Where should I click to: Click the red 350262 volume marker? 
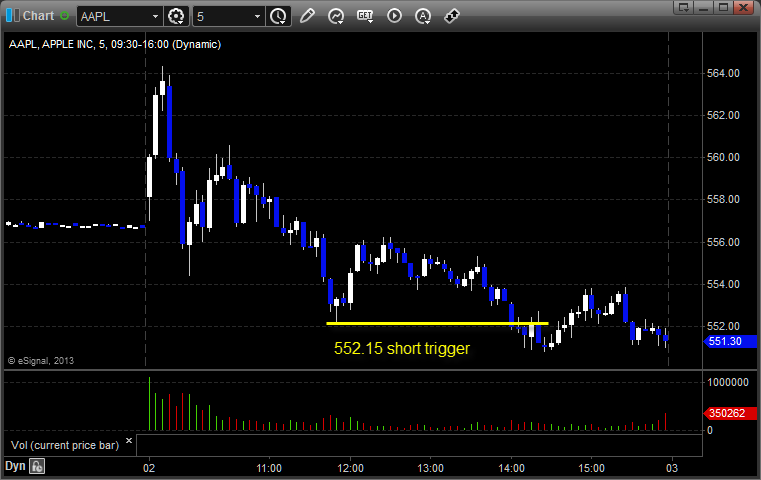730,413
